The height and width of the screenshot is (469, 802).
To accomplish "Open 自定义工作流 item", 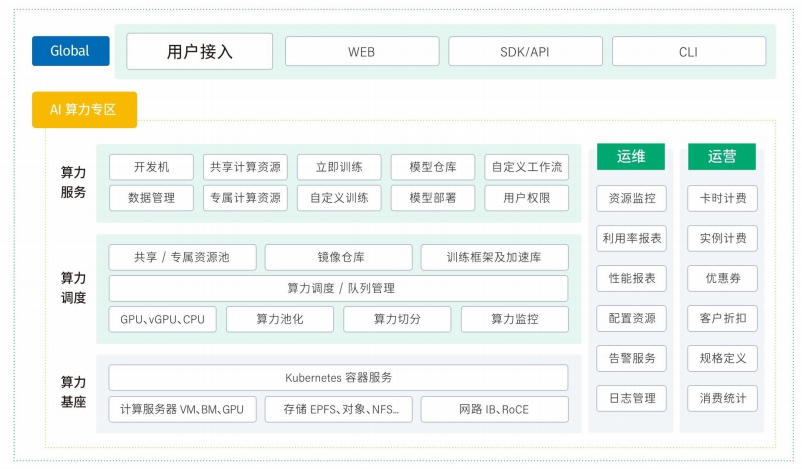I will click(526, 167).
